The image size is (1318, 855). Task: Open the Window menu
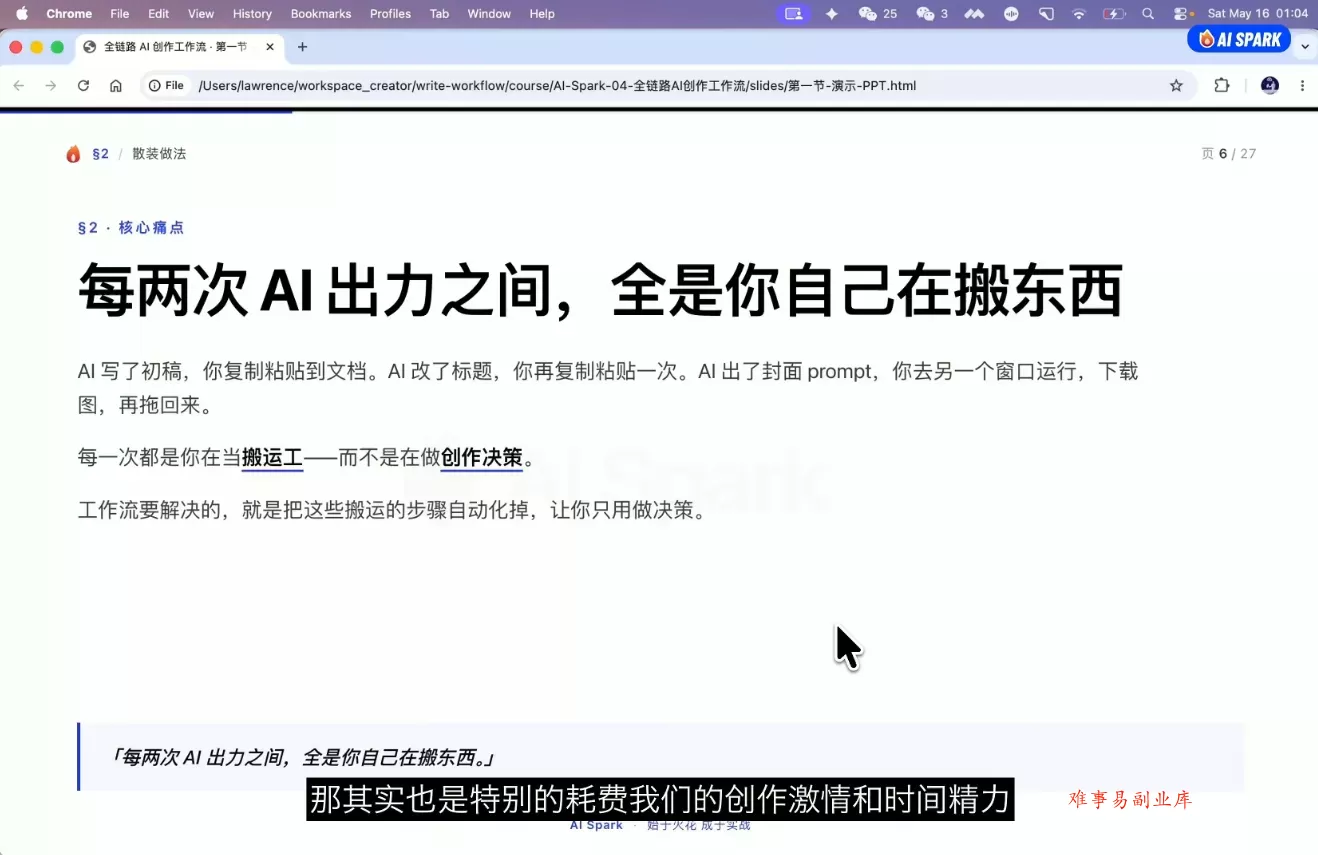coord(489,13)
